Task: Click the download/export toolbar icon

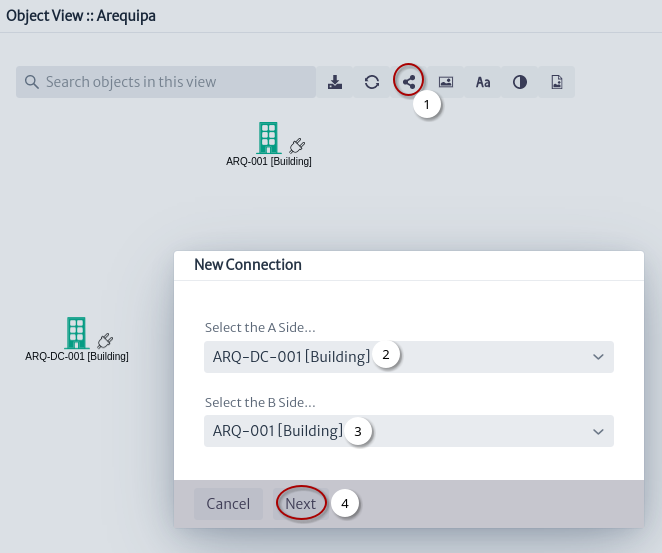Action: tap(335, 82)
